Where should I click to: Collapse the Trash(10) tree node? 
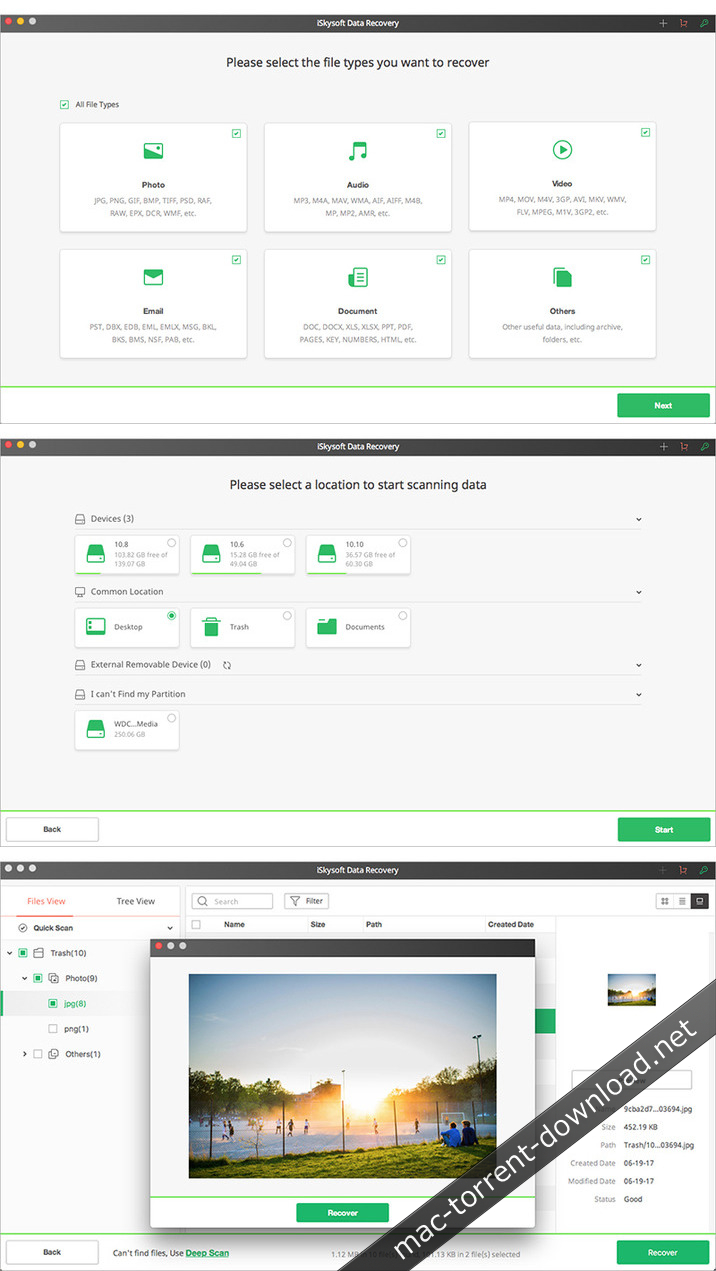(x=9, y=953)
